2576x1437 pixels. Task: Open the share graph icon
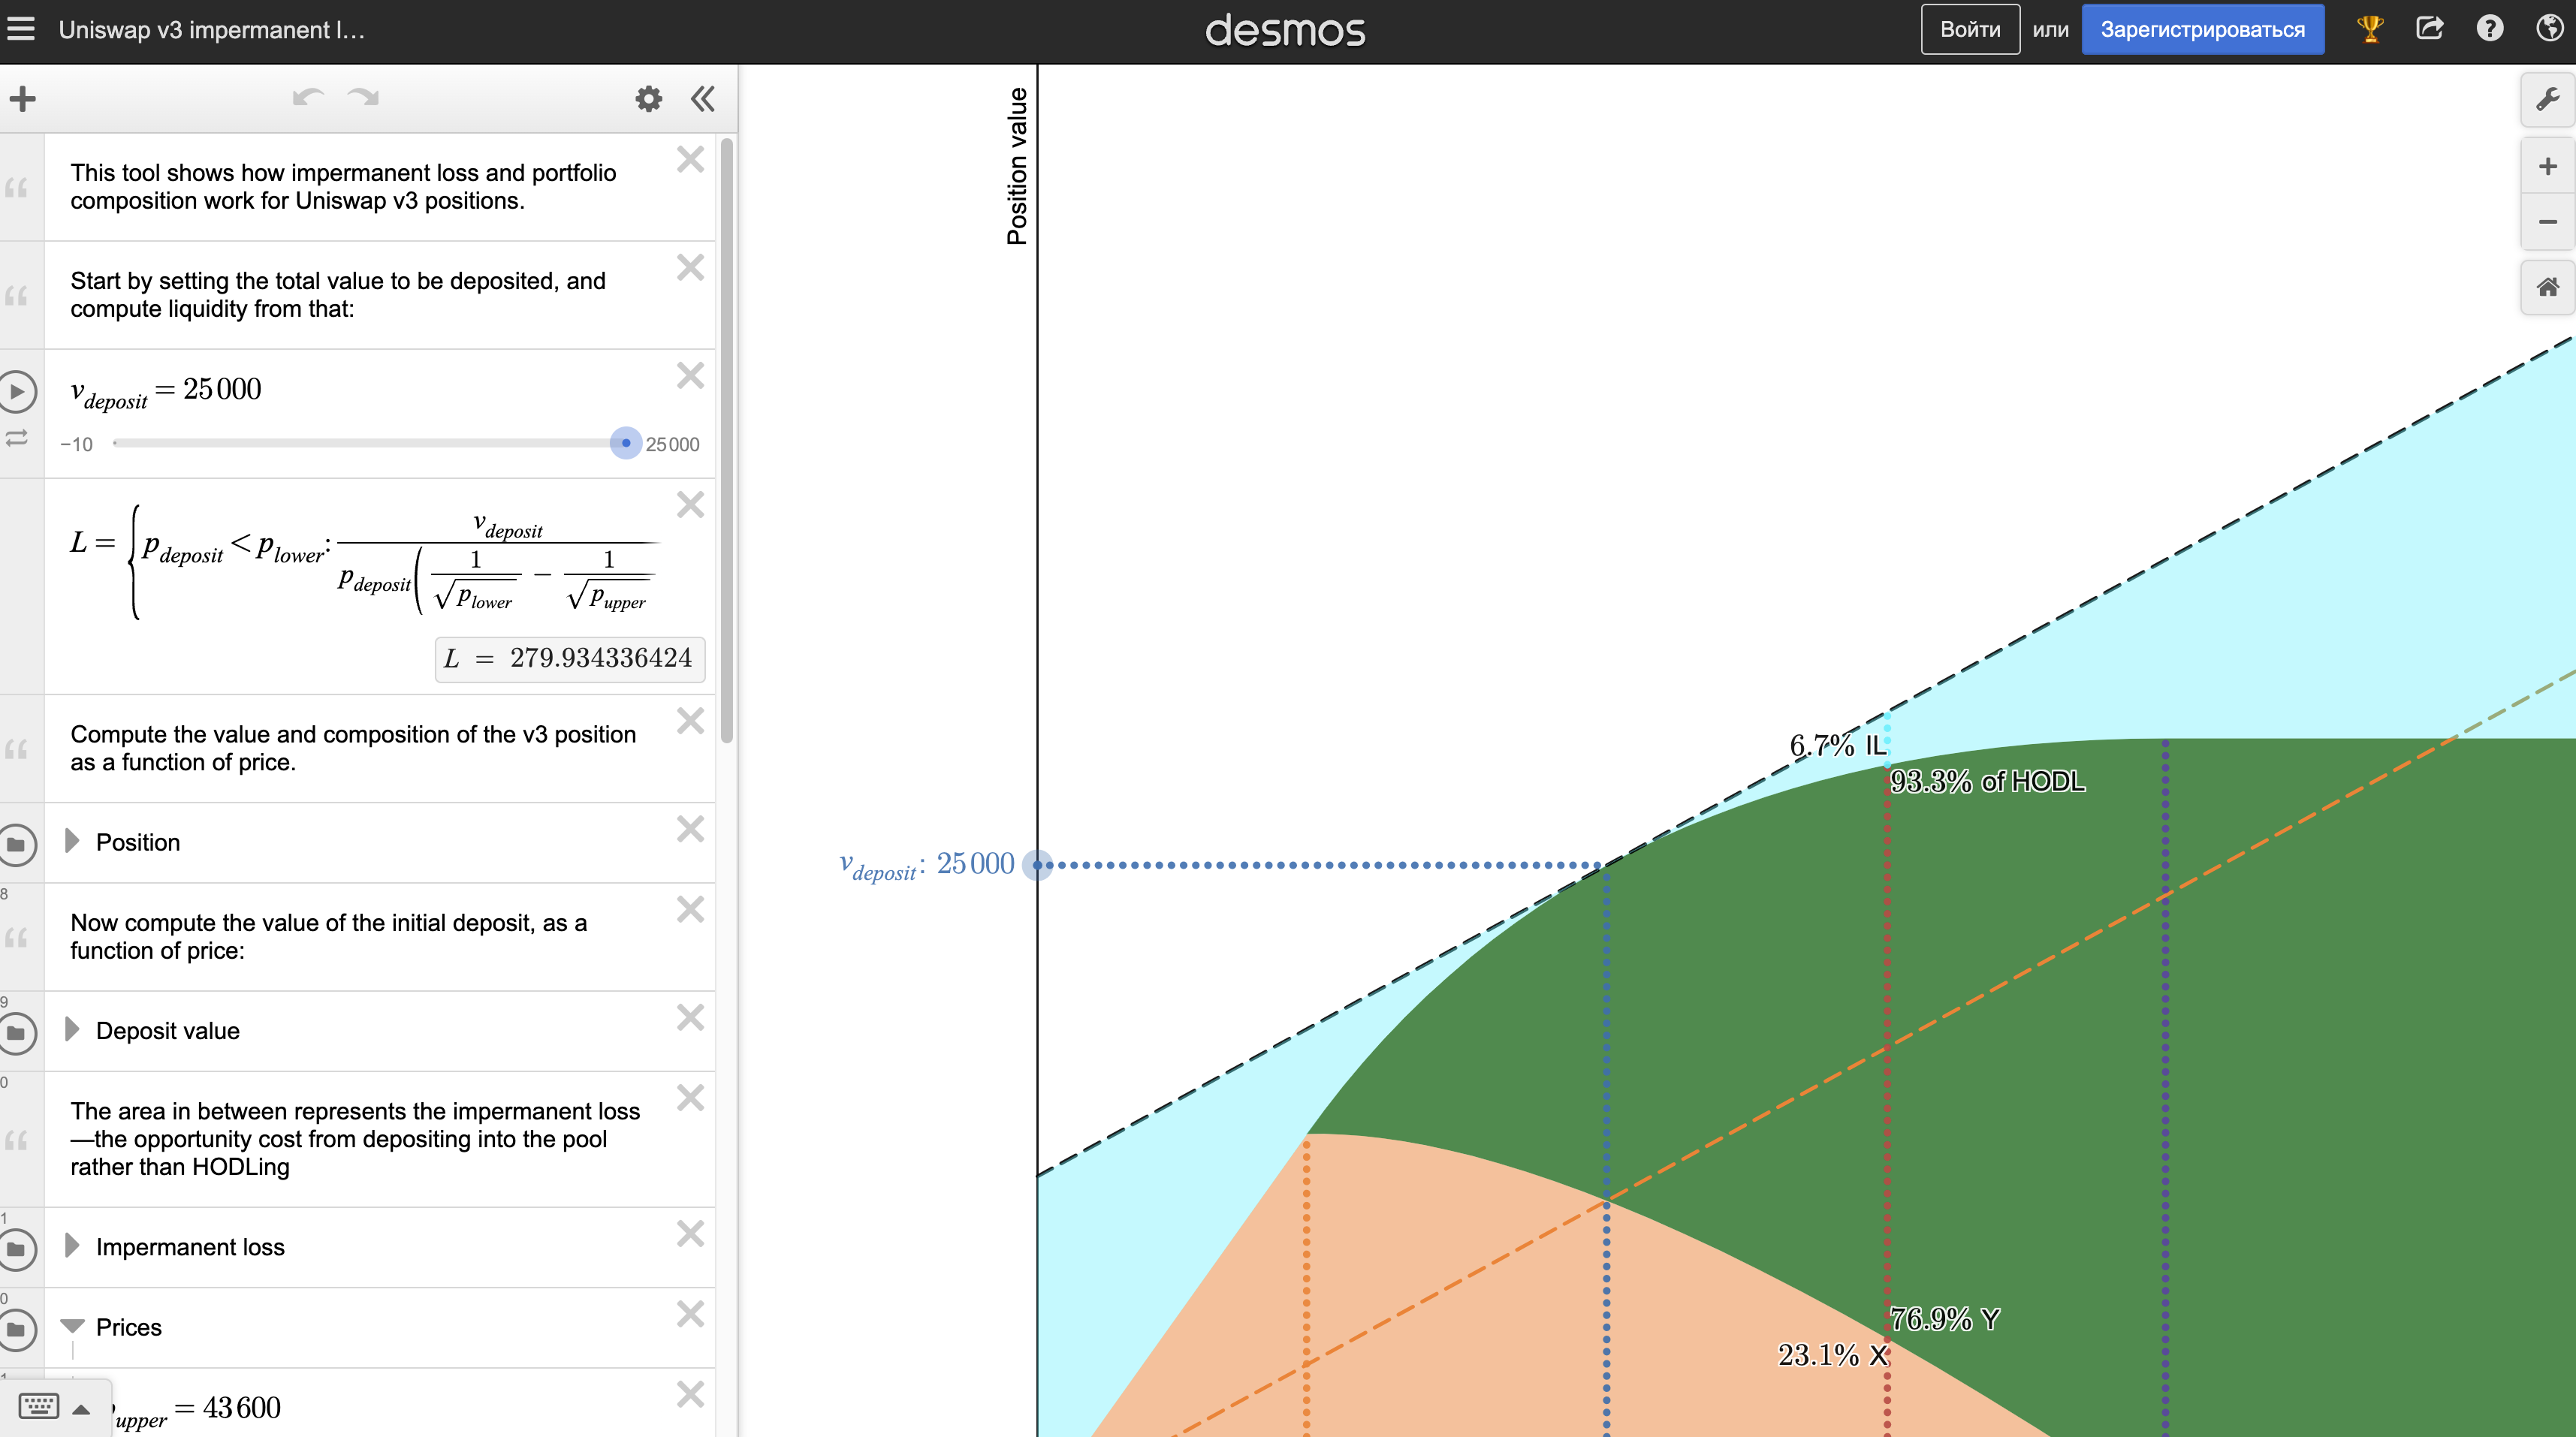point(2429,29)
